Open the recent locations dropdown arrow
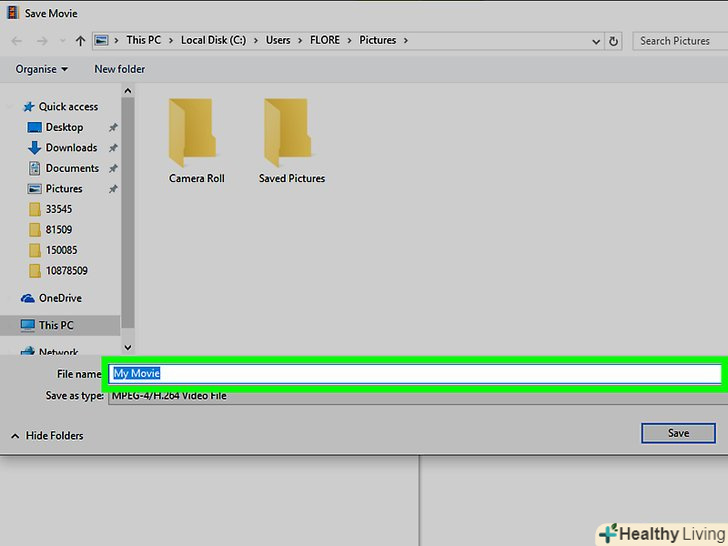 [63, 41]
